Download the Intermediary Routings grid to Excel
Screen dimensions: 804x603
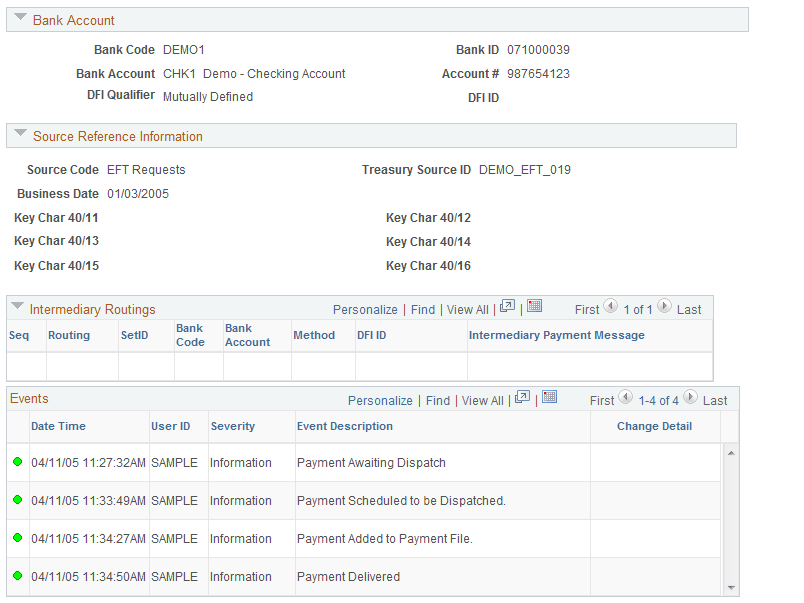click(x=535, y=308)
